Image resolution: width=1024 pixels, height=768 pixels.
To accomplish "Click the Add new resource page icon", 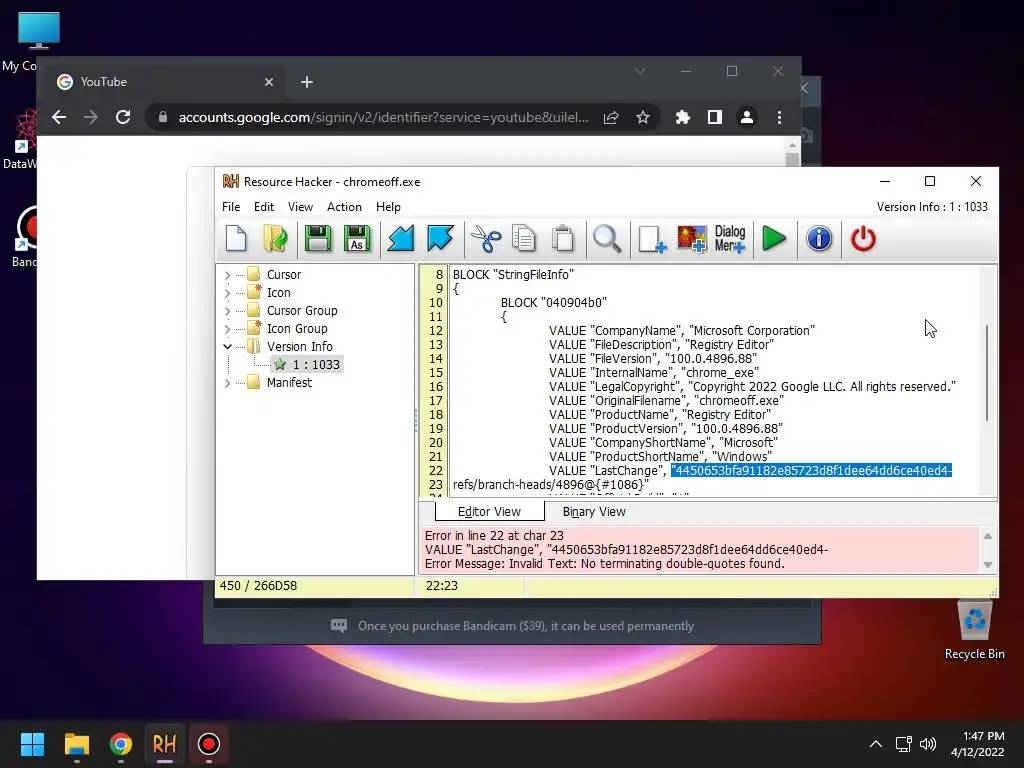I will pos(652,239).
